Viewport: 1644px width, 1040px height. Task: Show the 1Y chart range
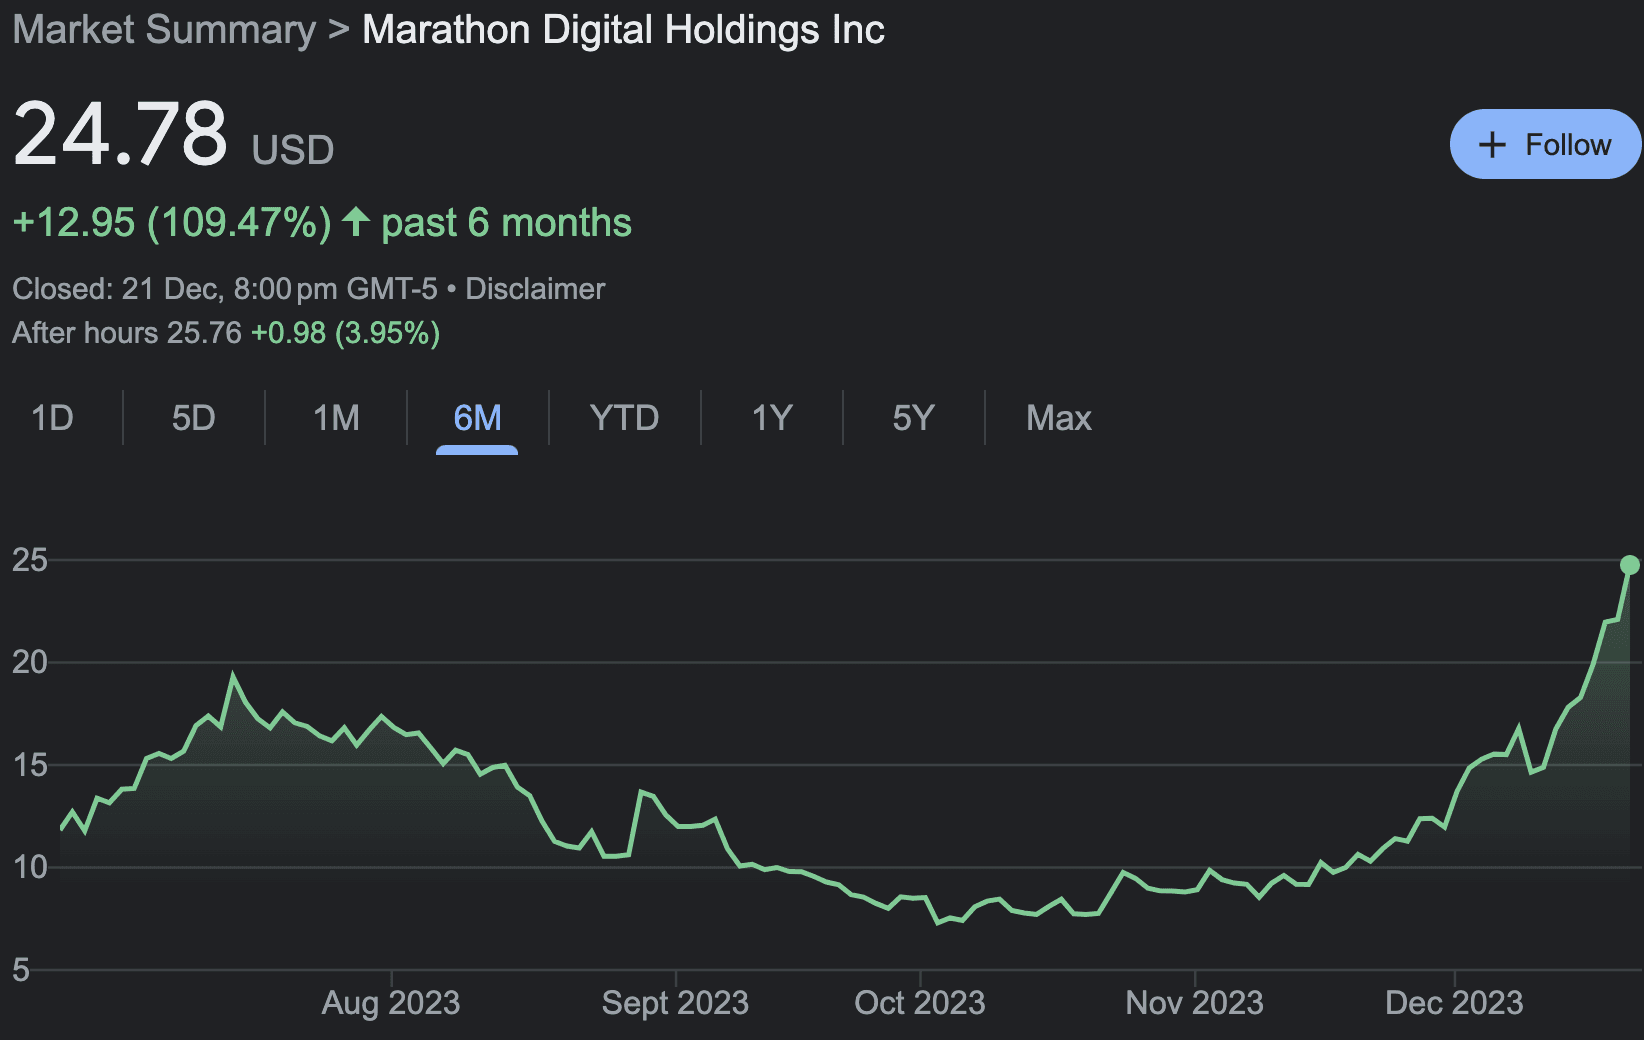pyautogui.click(x=772, y=418)
